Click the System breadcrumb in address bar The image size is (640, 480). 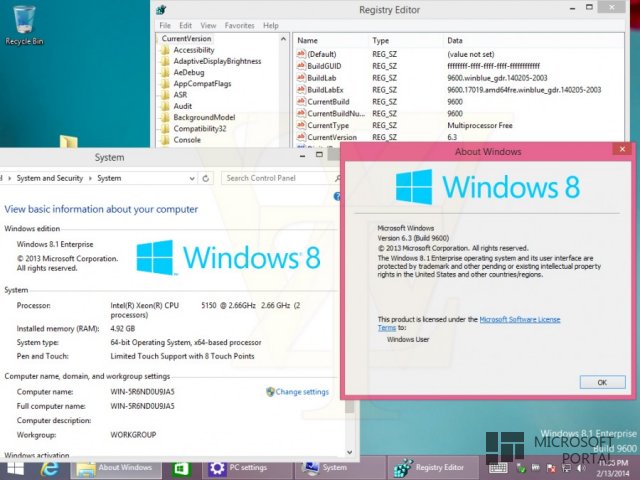click(109, 178)
